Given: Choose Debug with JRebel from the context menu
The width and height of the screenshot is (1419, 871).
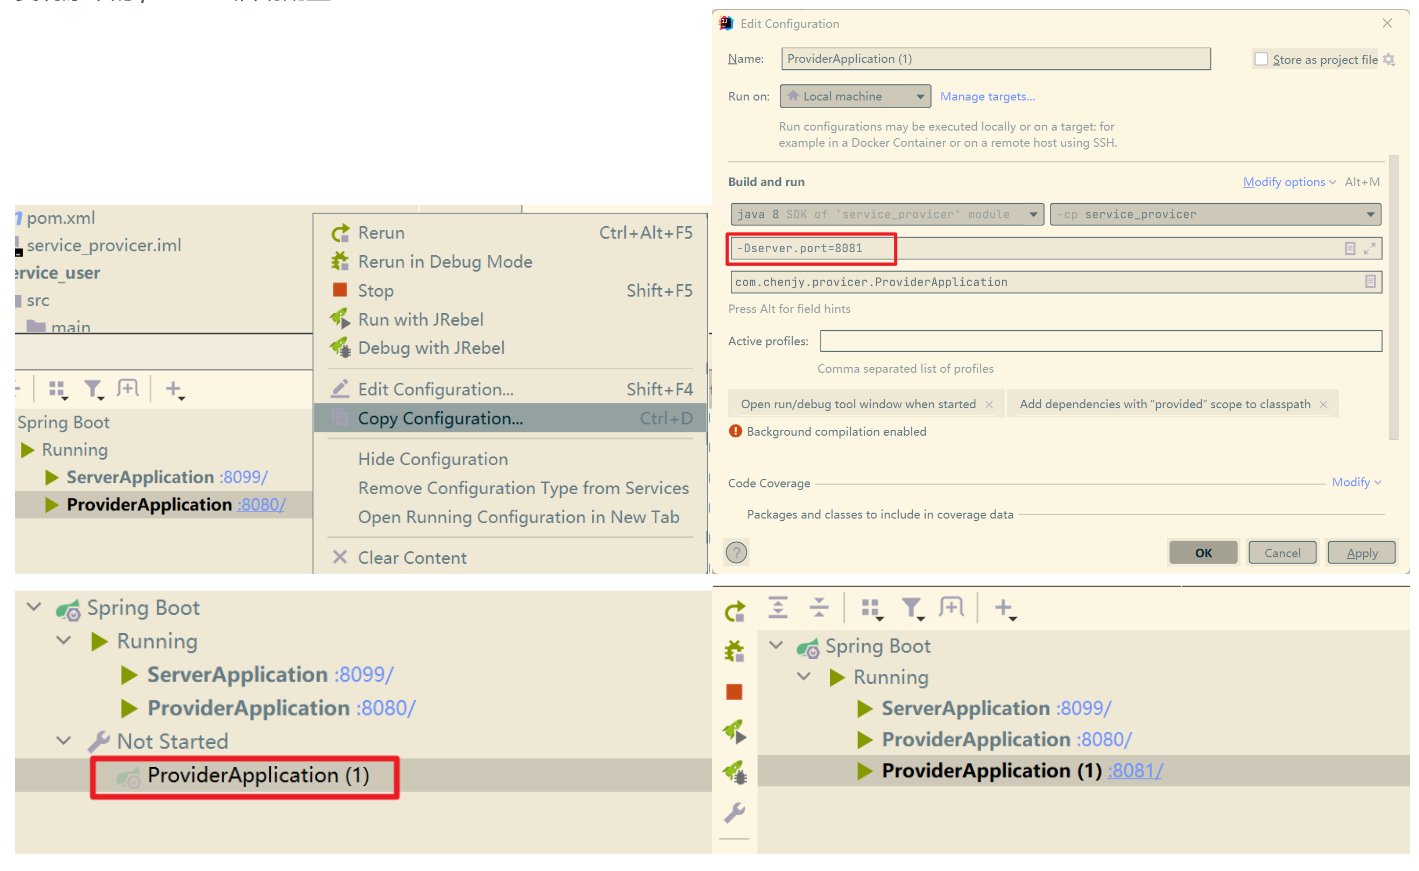Looking at the screenshot, I should pos(511,348).
